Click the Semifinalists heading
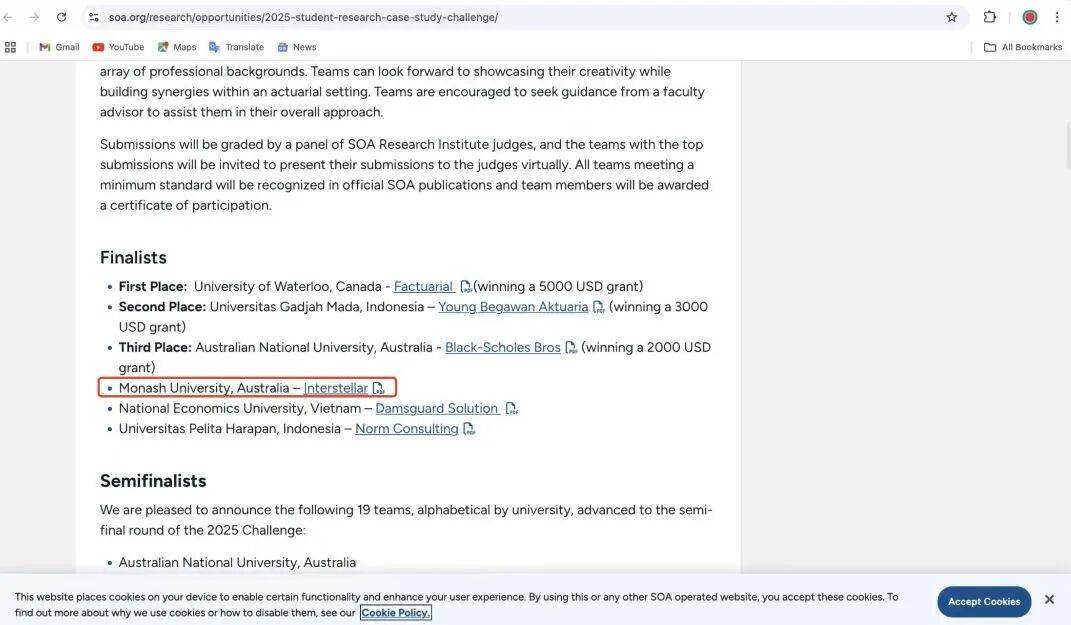Screen dimensions: 1071x625 coord(153,481)
